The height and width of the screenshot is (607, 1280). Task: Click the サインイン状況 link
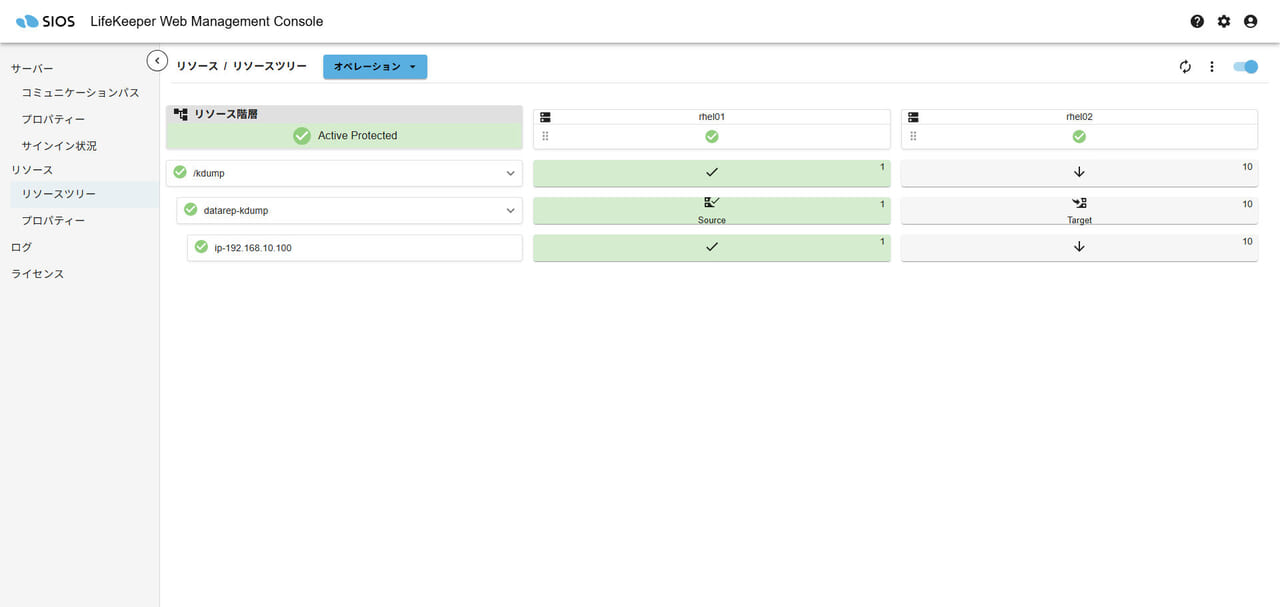[x=59, y=146]
